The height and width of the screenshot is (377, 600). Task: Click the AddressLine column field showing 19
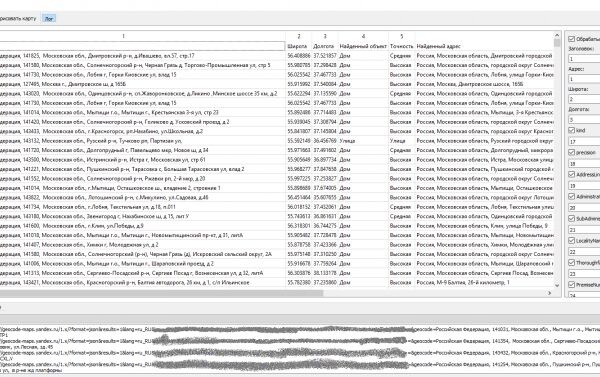coord(584,186)
